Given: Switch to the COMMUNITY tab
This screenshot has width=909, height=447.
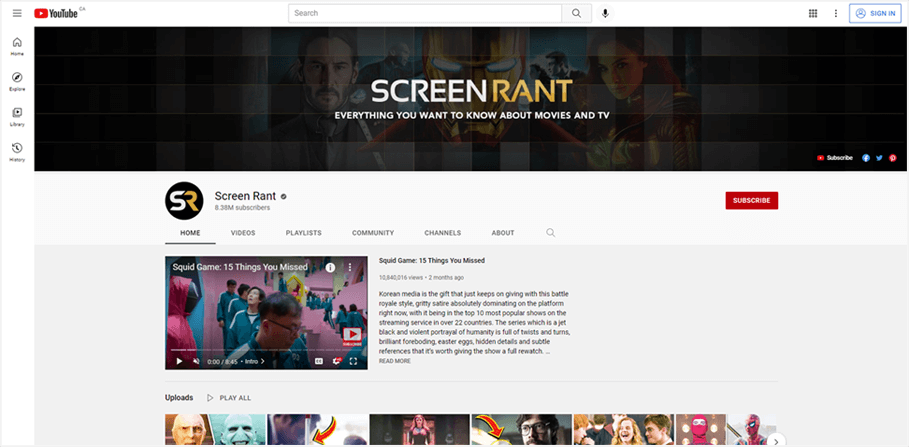Looking at the screenshot, I should 373,232.
